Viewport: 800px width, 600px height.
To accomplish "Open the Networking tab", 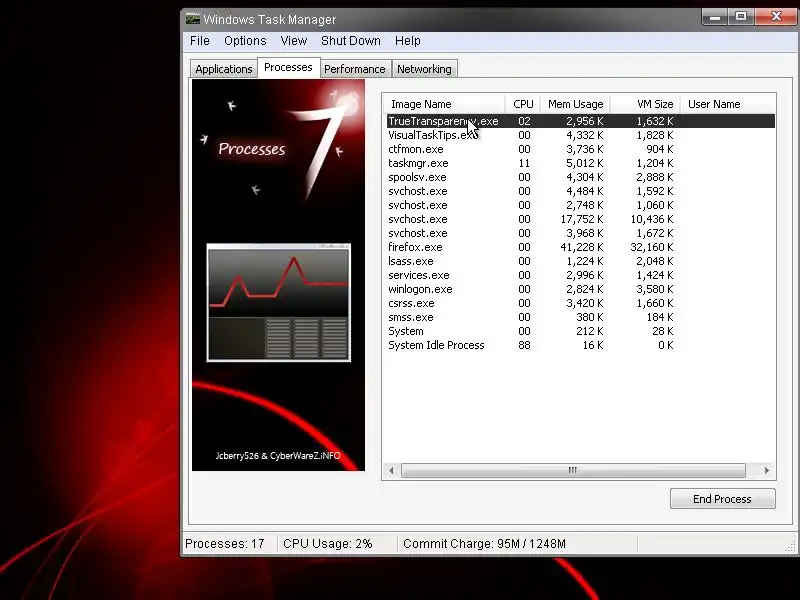I will point(424,69).
